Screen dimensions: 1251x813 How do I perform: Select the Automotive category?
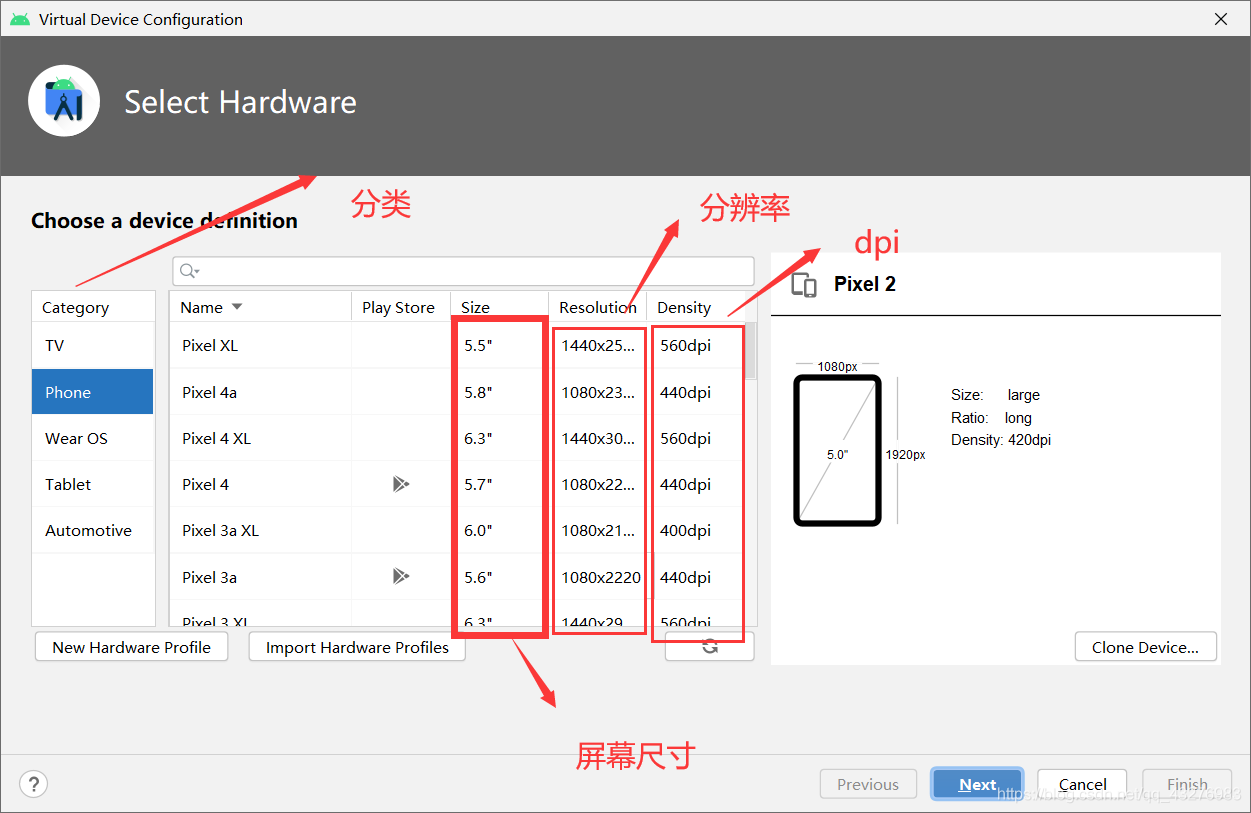click(93, 530)
